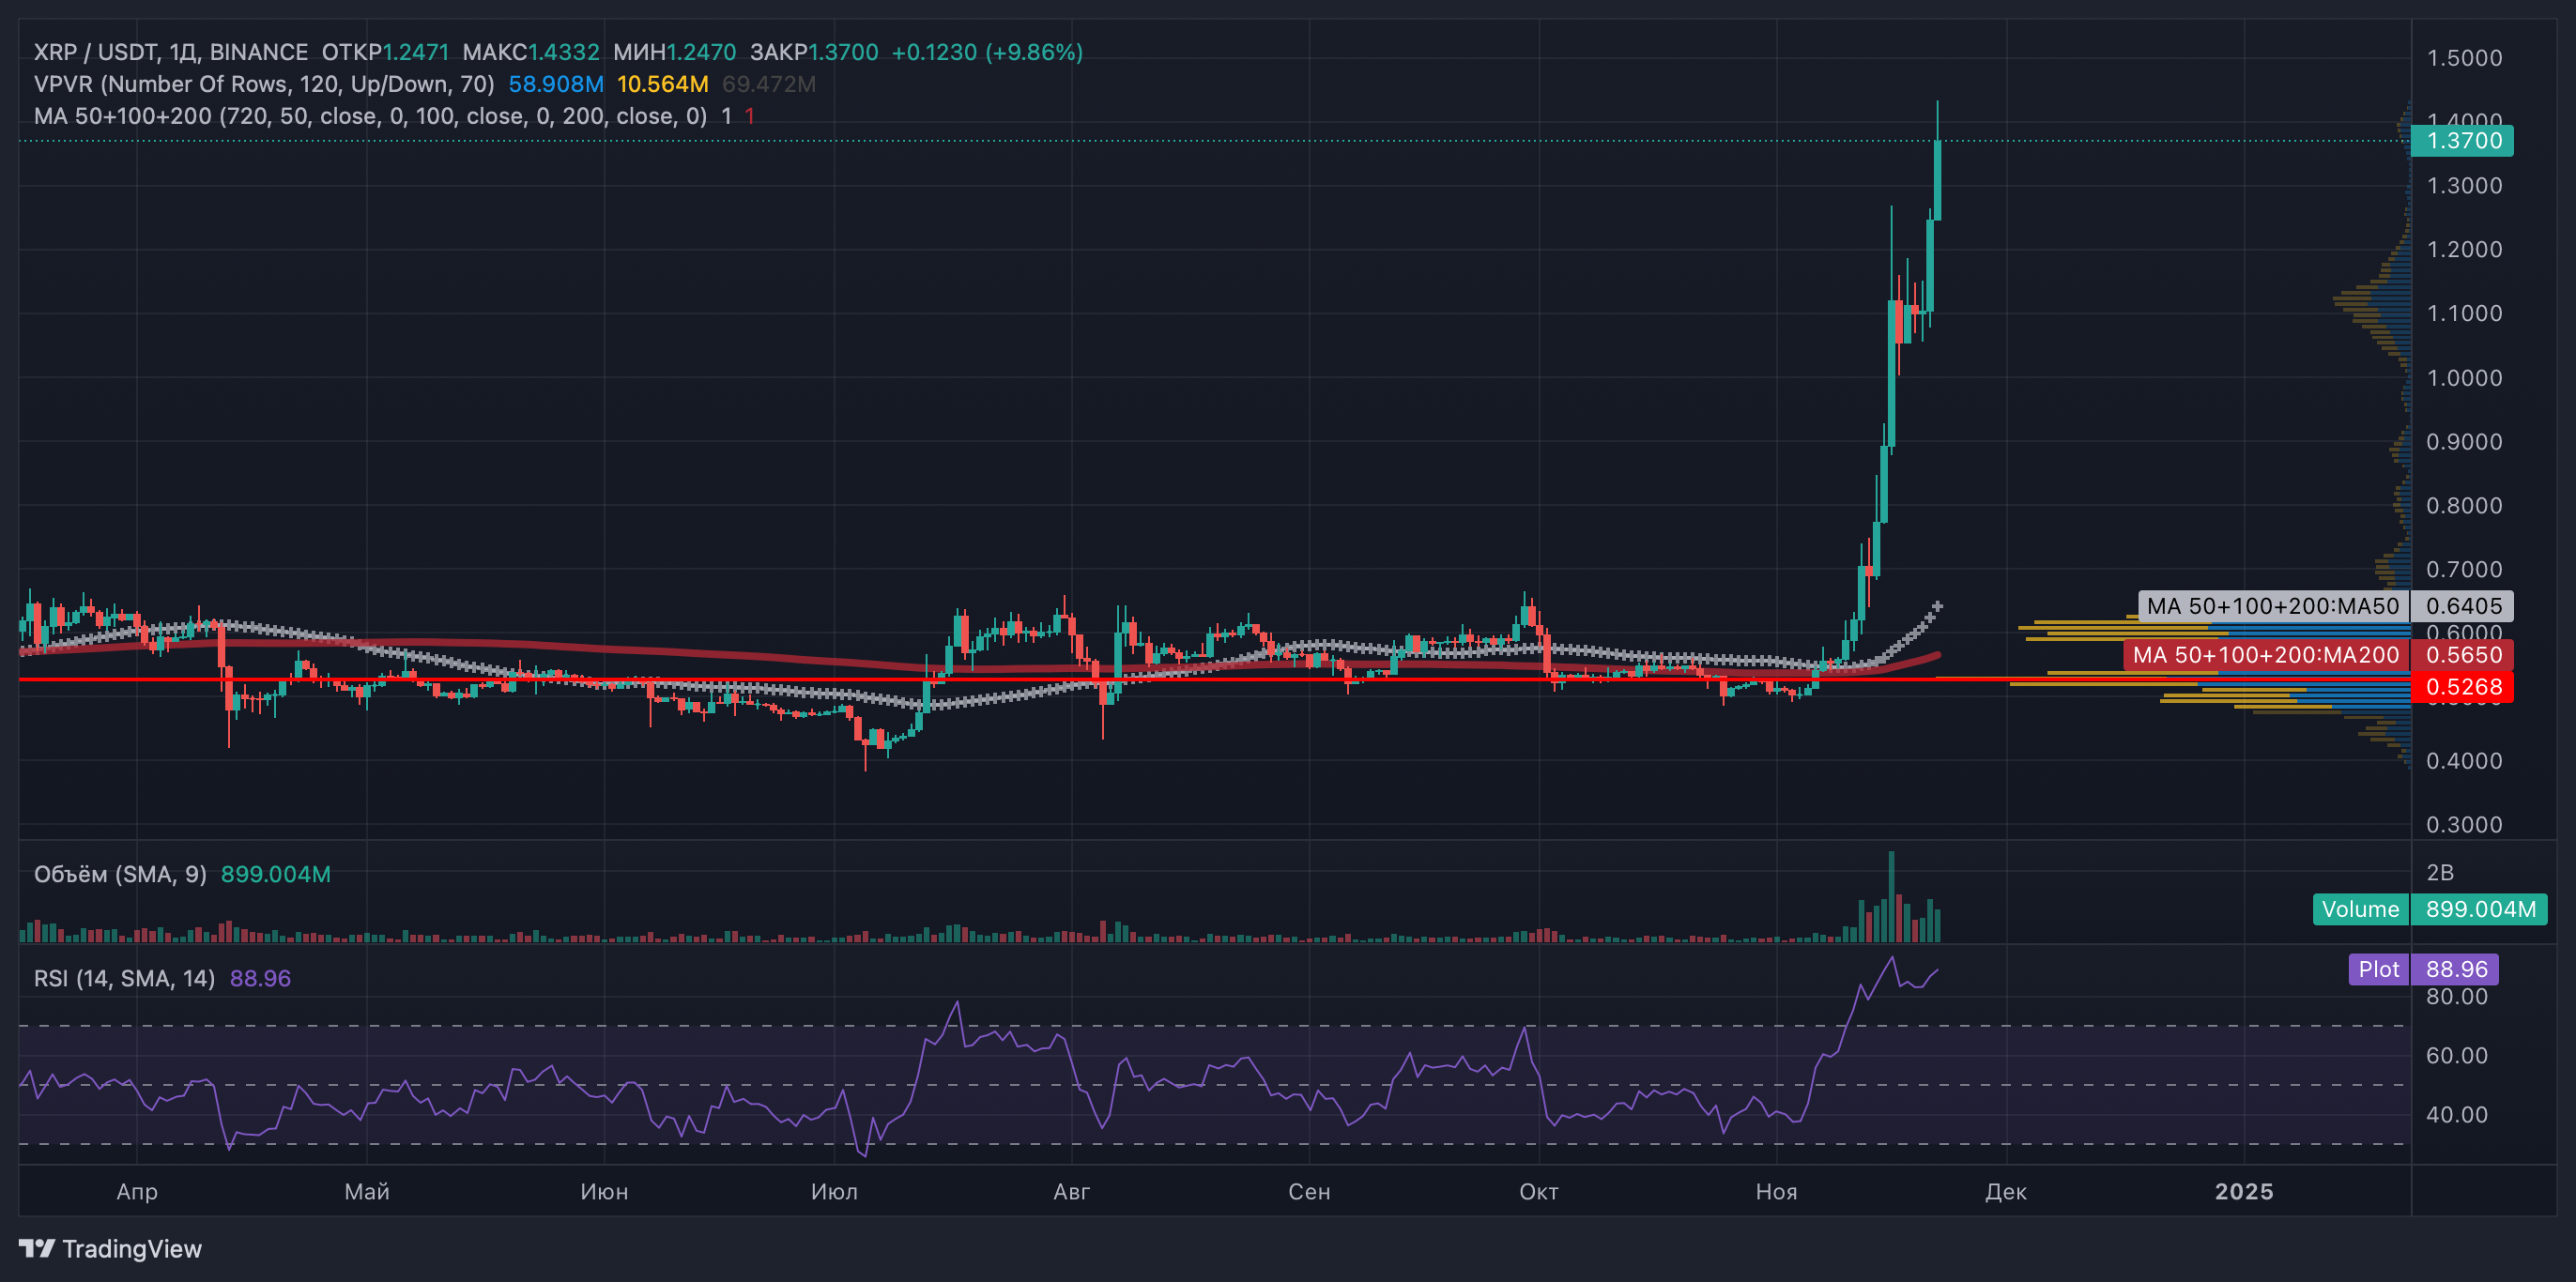
Task: Select the latest green candle near 1.37
Action: [x=1938, y=180]
